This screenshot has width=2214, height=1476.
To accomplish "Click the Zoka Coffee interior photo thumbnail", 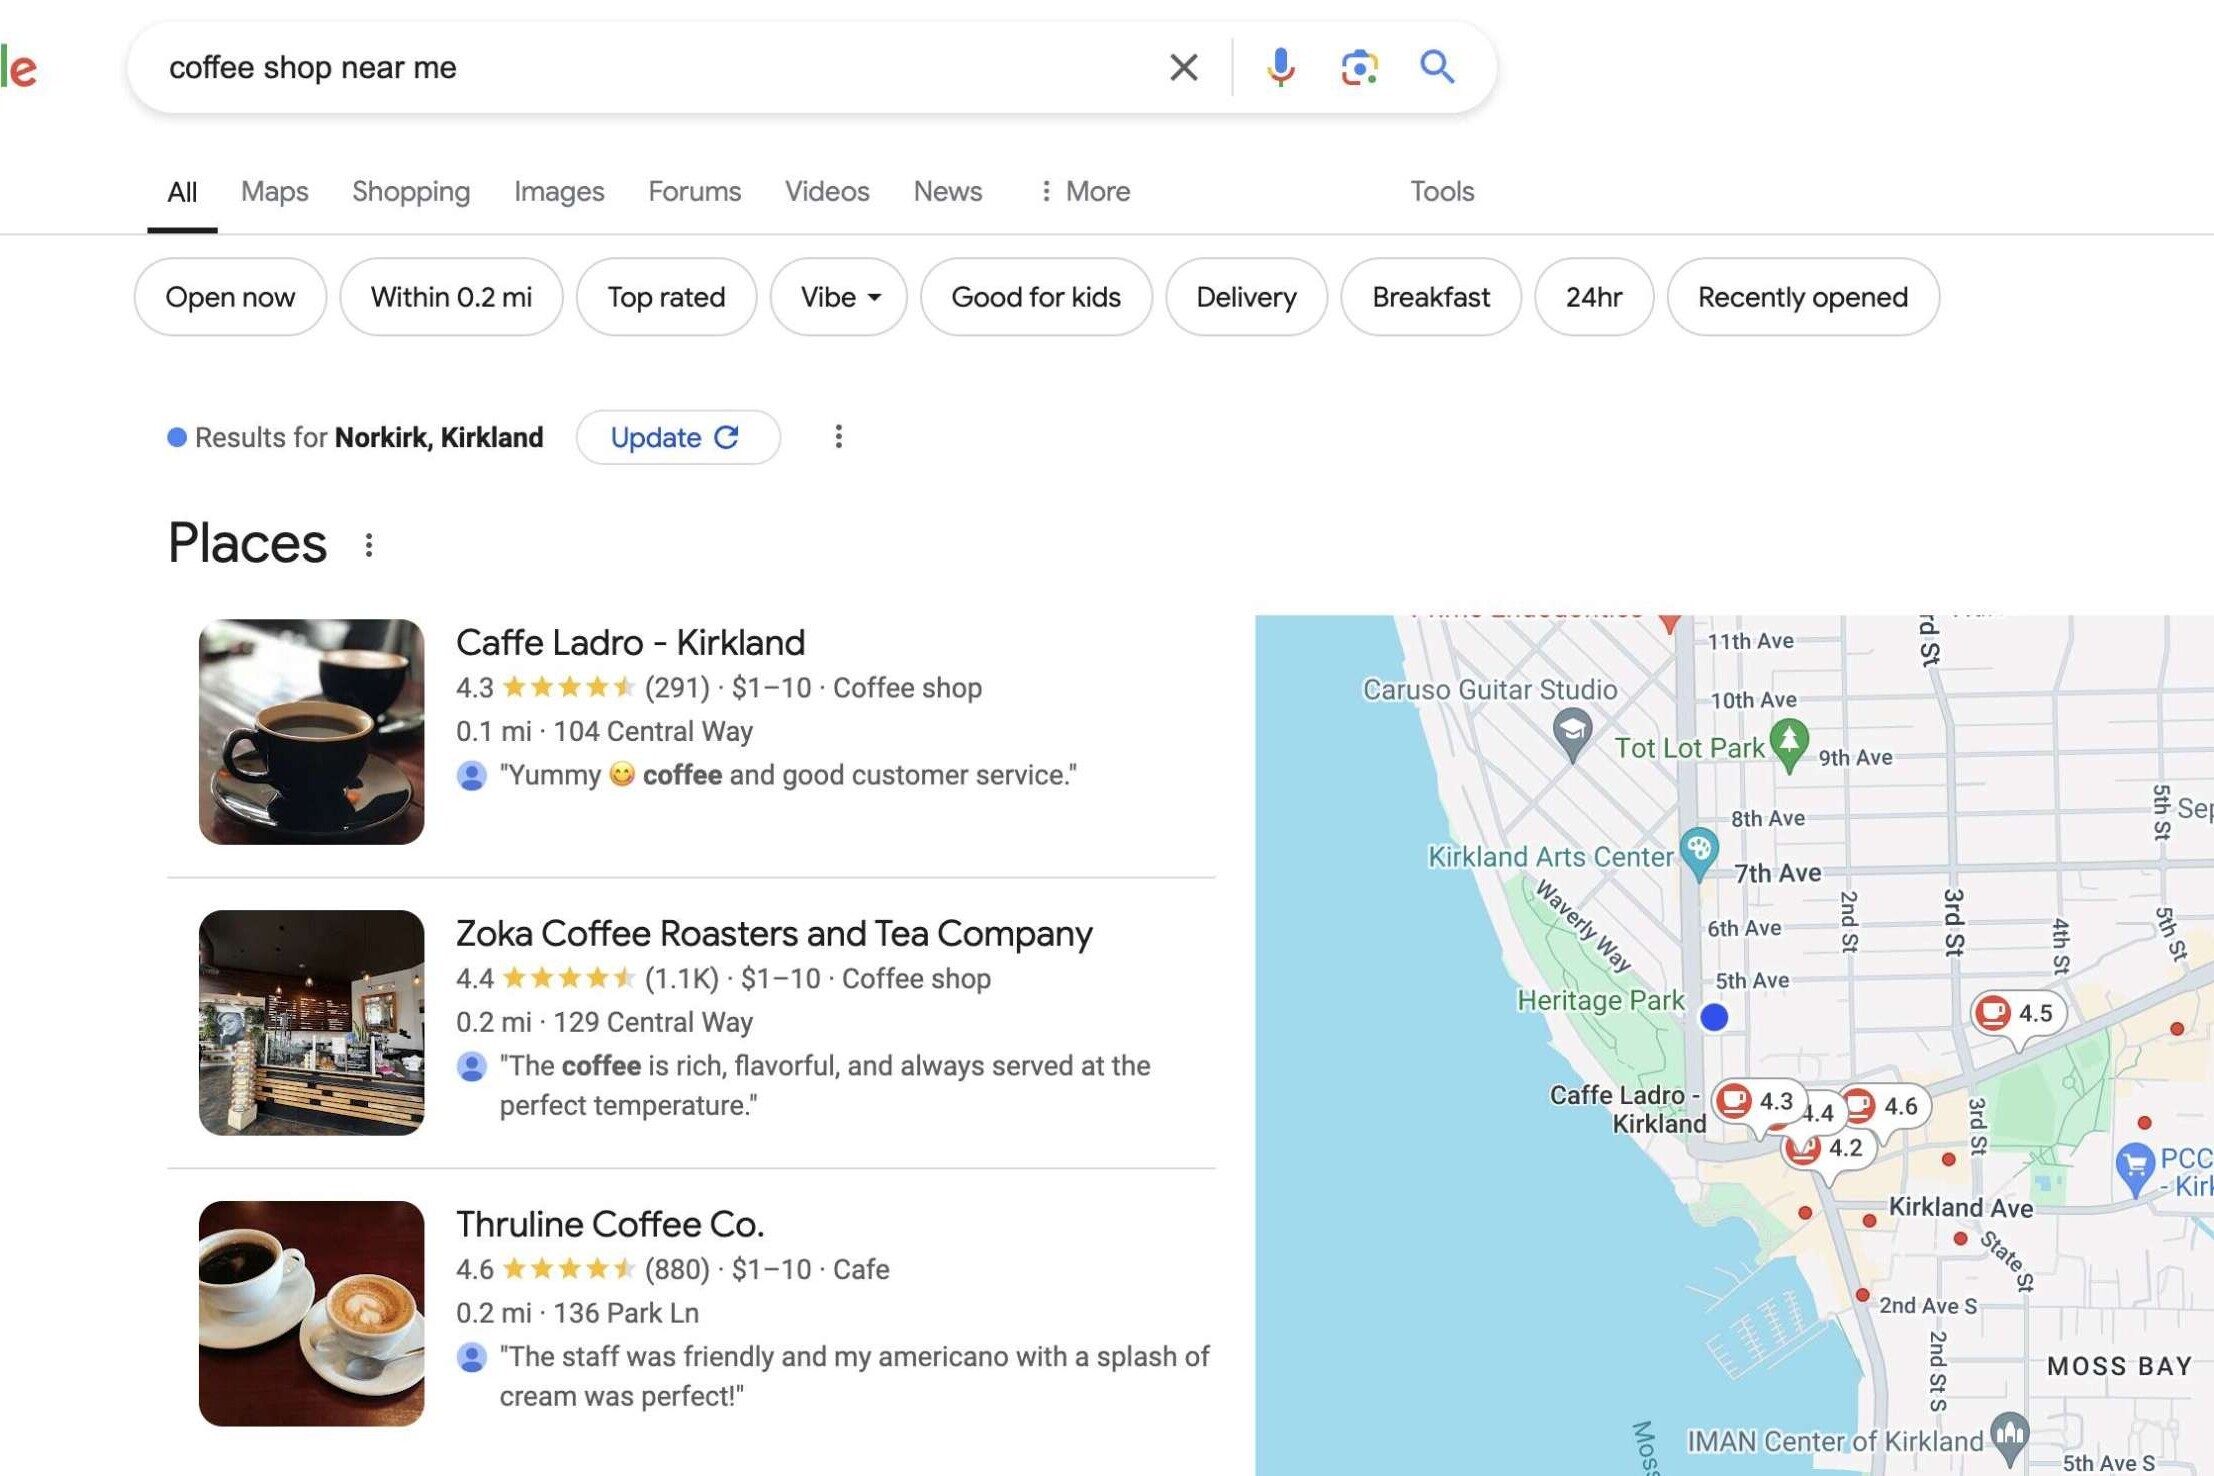I will (x=311, y=1022).
